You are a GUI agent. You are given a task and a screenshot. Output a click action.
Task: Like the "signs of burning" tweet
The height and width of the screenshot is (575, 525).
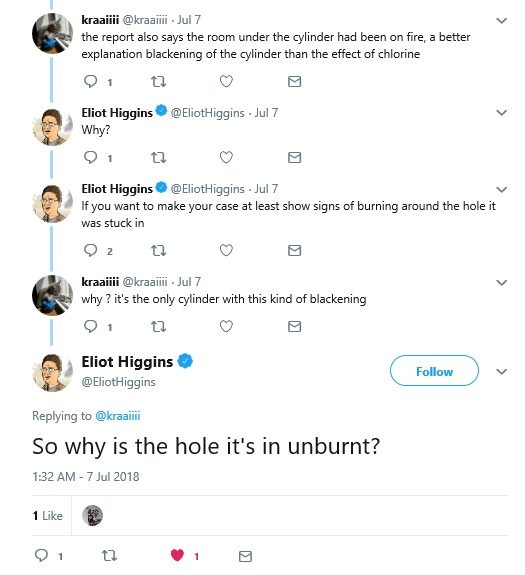(226, 250)
